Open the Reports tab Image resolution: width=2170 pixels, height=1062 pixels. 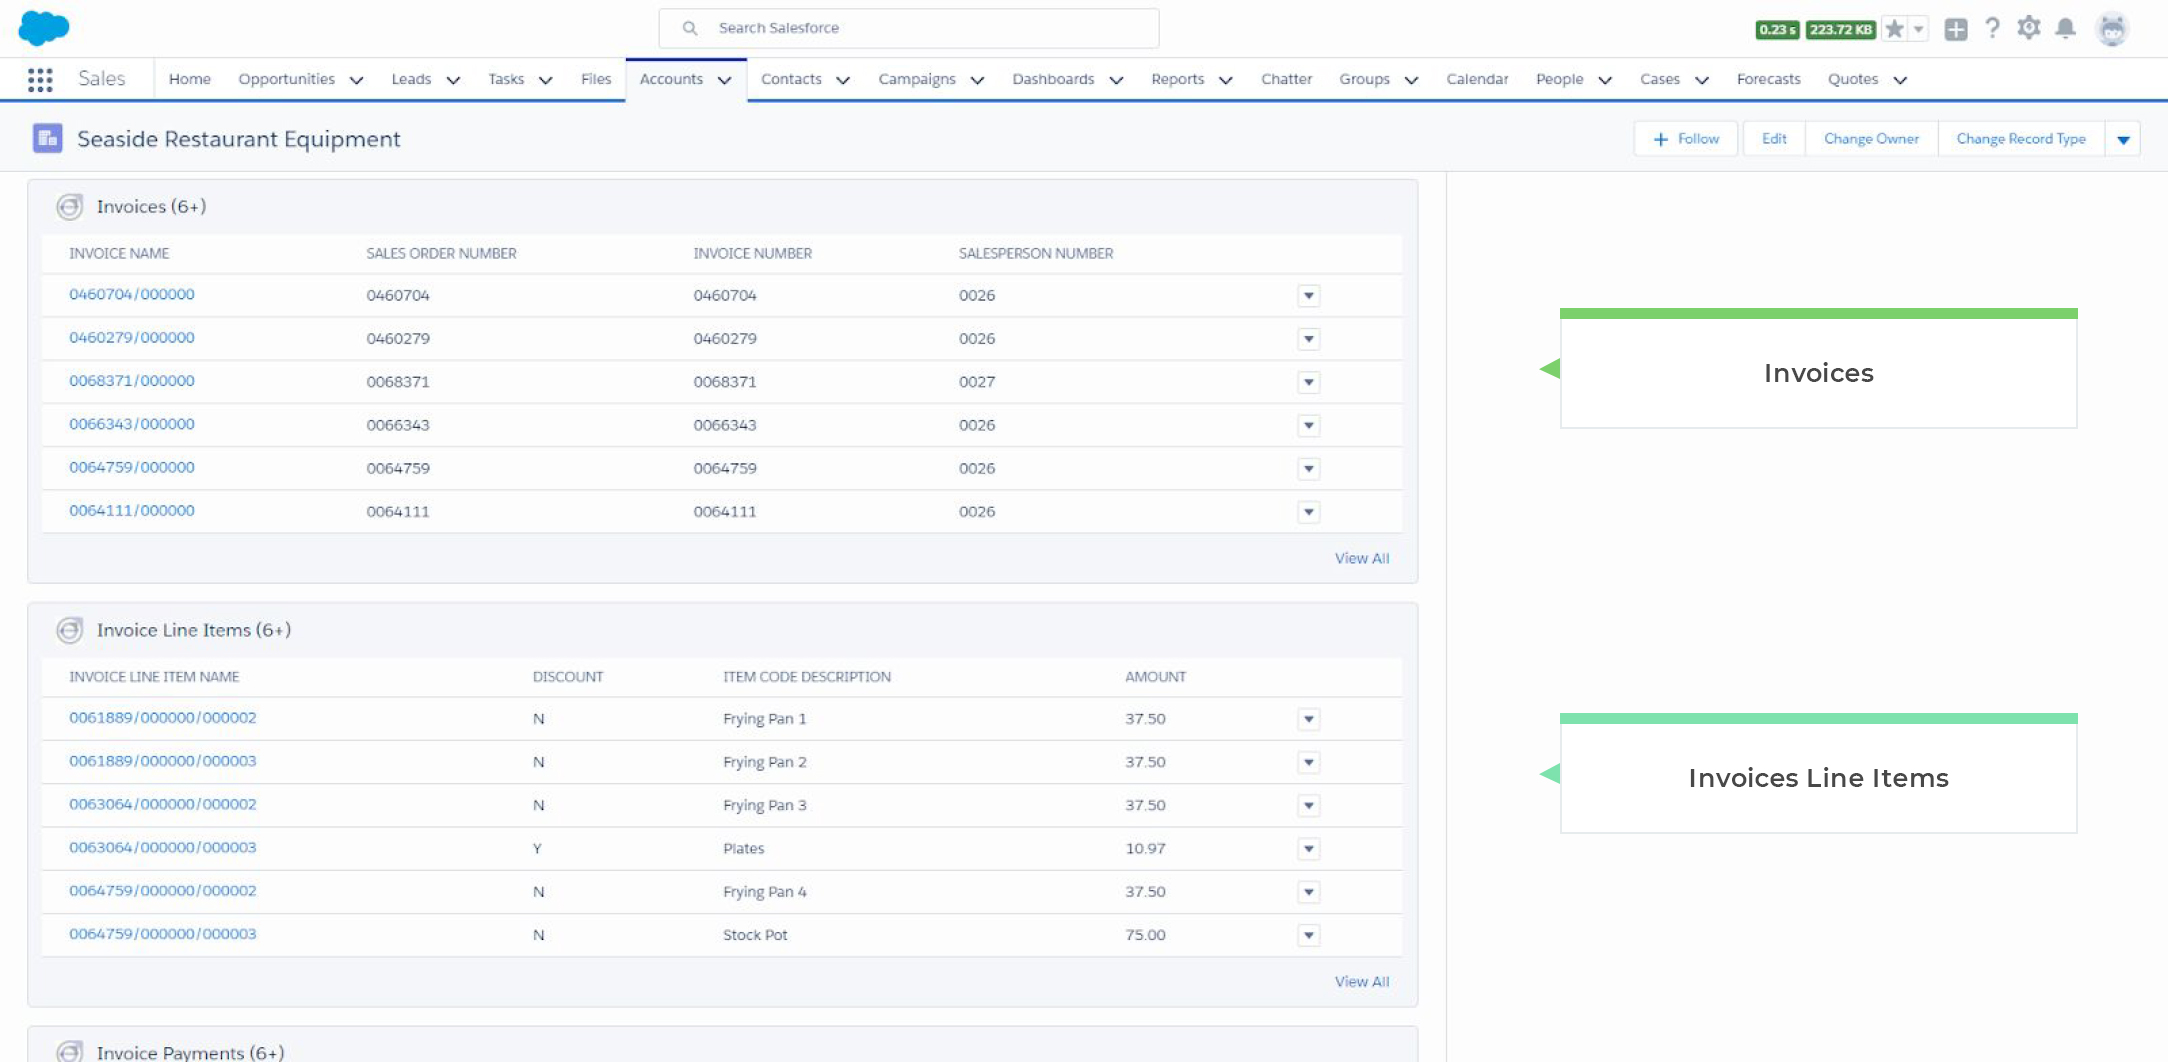click(1178, 79)
